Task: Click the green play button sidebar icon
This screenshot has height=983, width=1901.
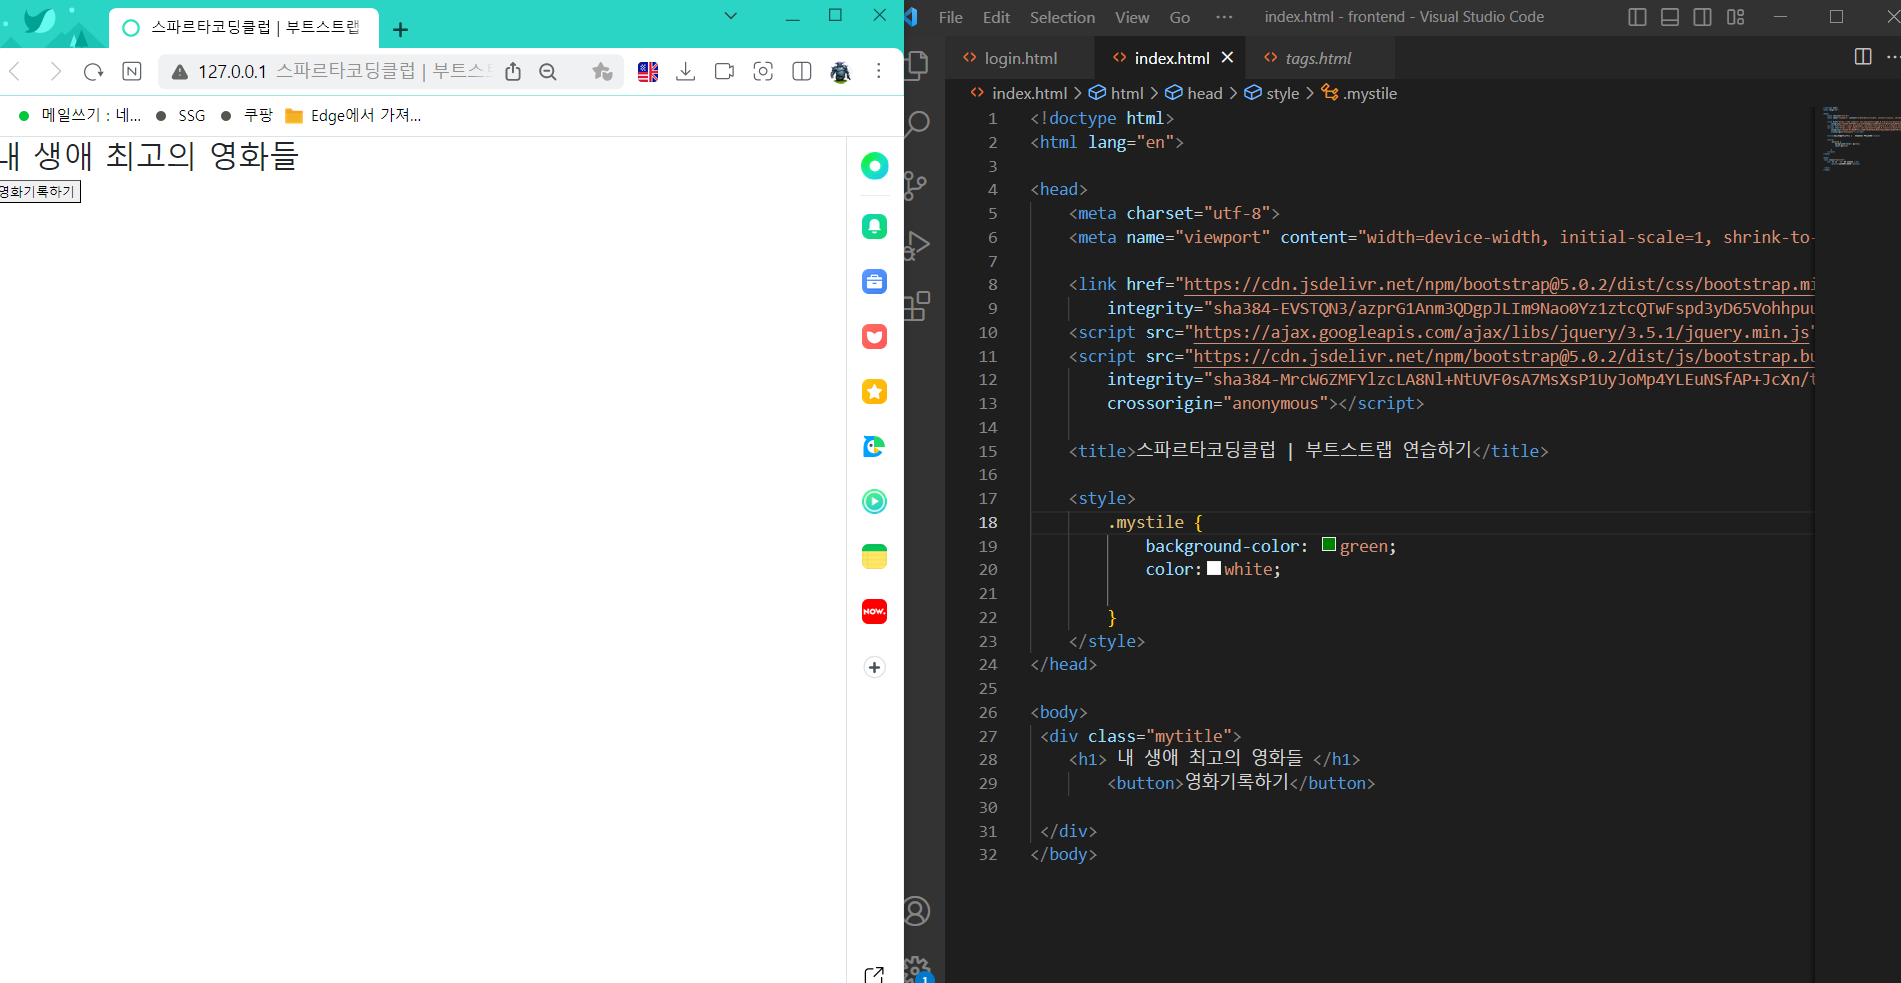Action: point(875,502)
